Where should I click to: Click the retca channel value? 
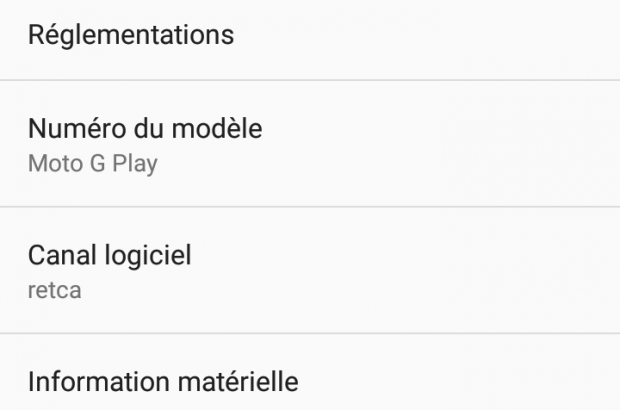click(55, 290)
